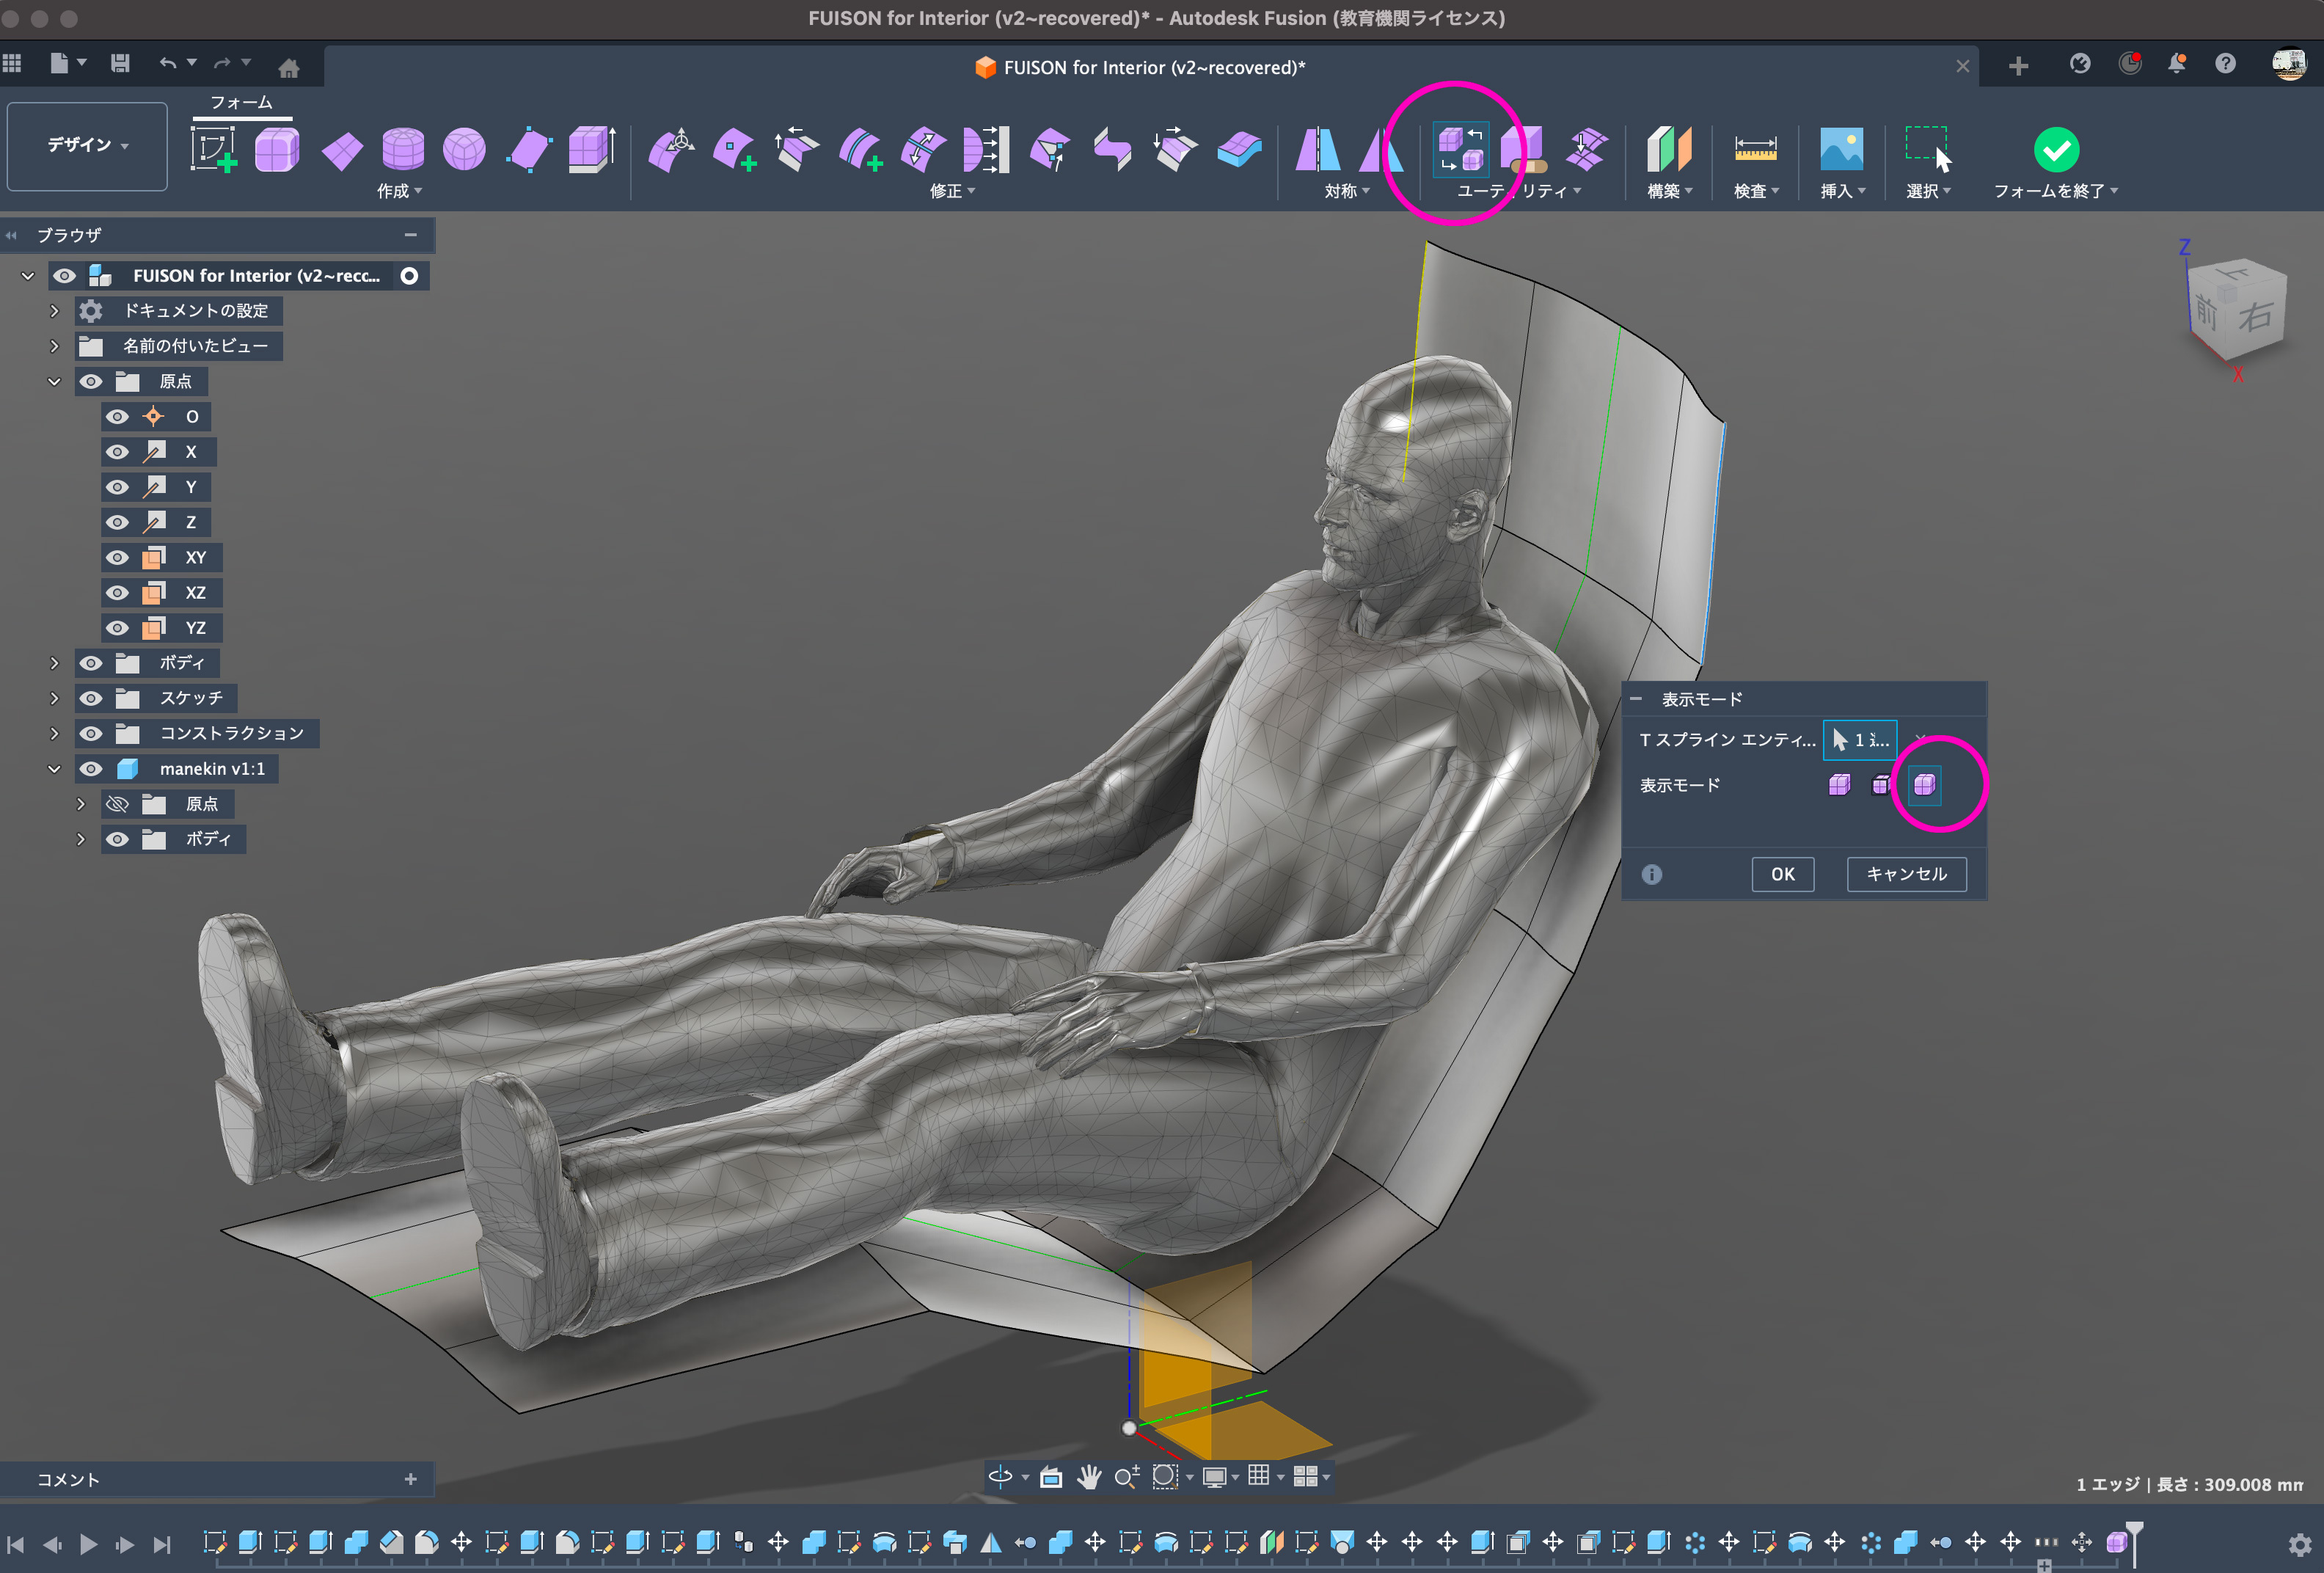Click the Insert image icon
This screenshot has height=1573, width=2324.
coord(1841,150)
